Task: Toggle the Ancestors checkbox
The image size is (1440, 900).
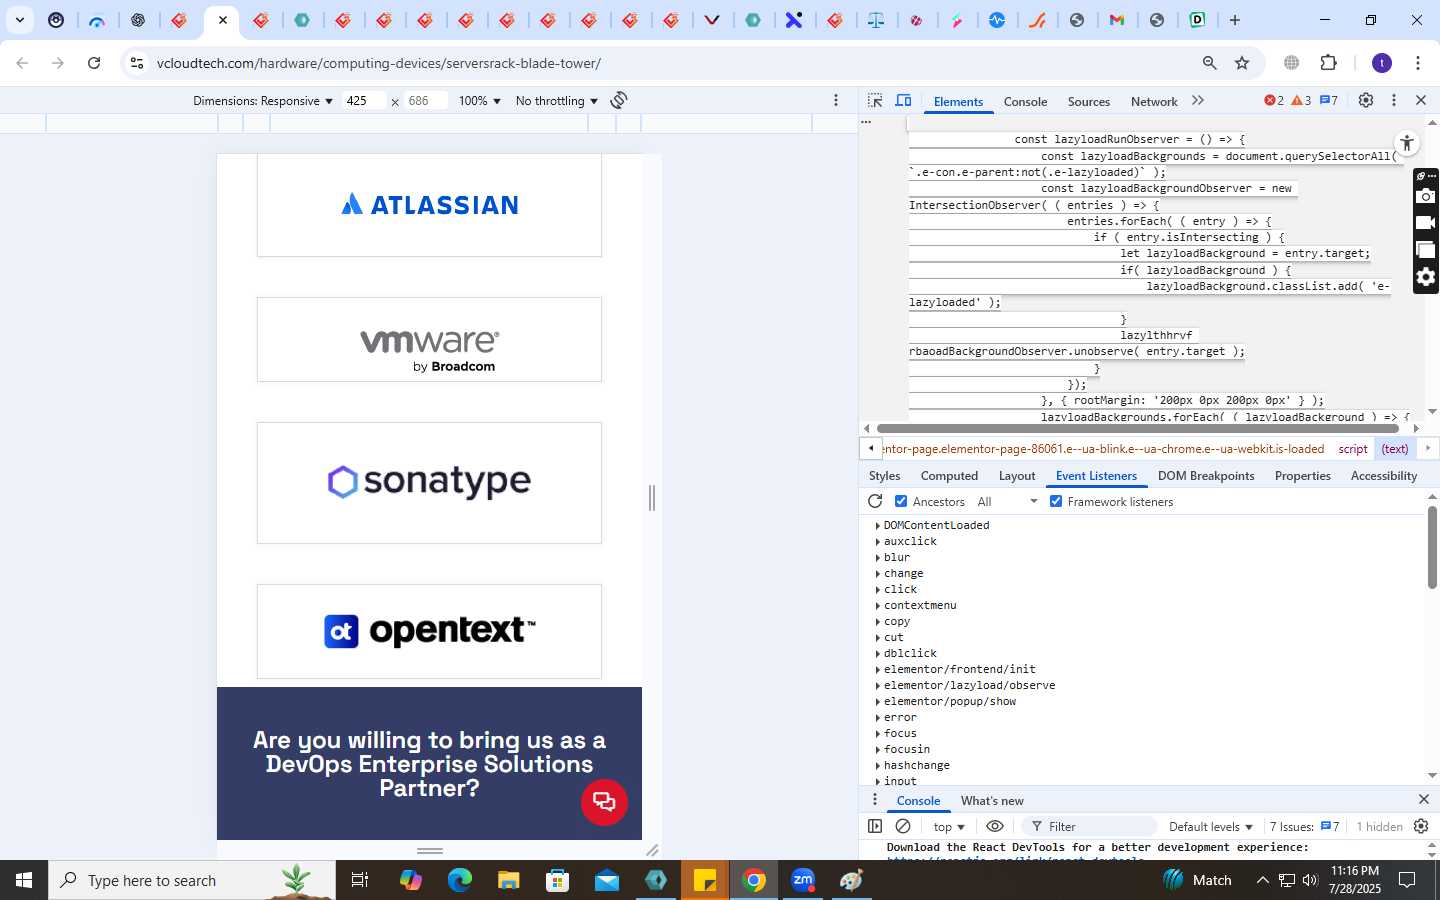Action: [901, 501]
